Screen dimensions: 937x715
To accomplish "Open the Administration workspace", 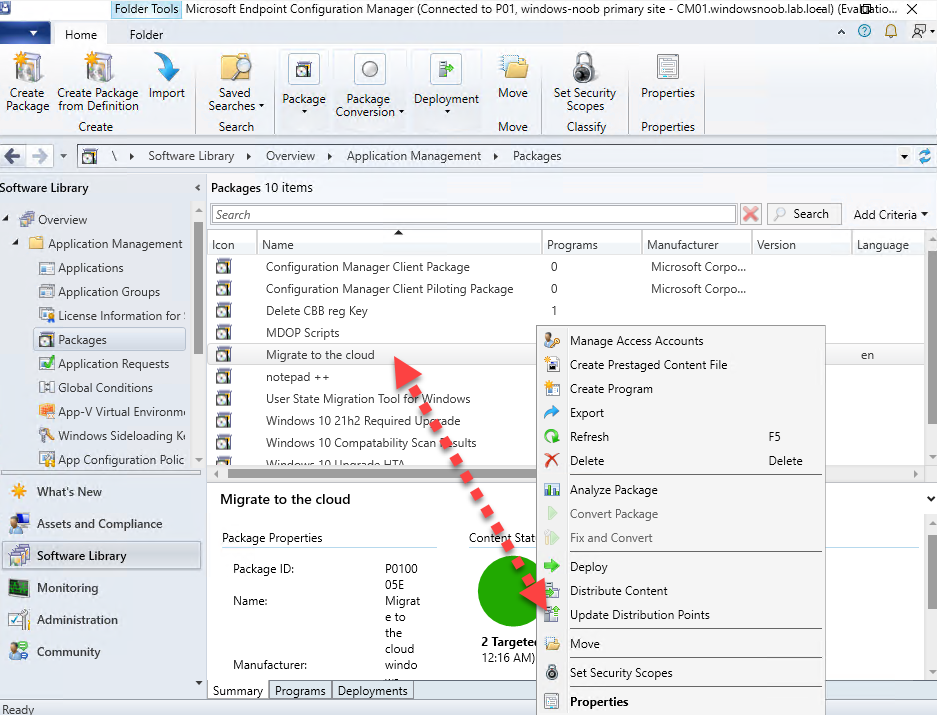I will pos(77,620).
